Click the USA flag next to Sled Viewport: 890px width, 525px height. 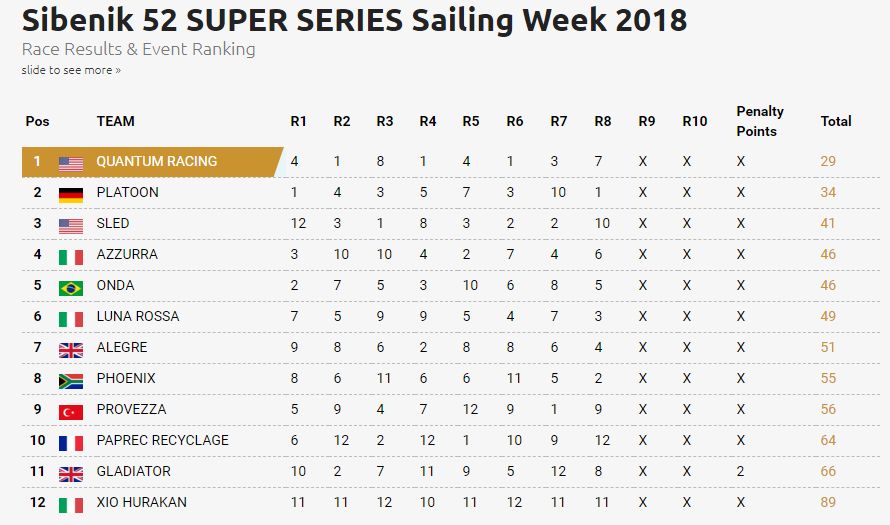point(71,226)
